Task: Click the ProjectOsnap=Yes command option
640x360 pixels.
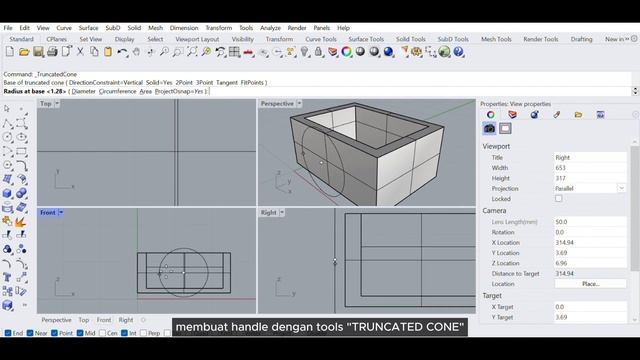Action: point(179,91)
